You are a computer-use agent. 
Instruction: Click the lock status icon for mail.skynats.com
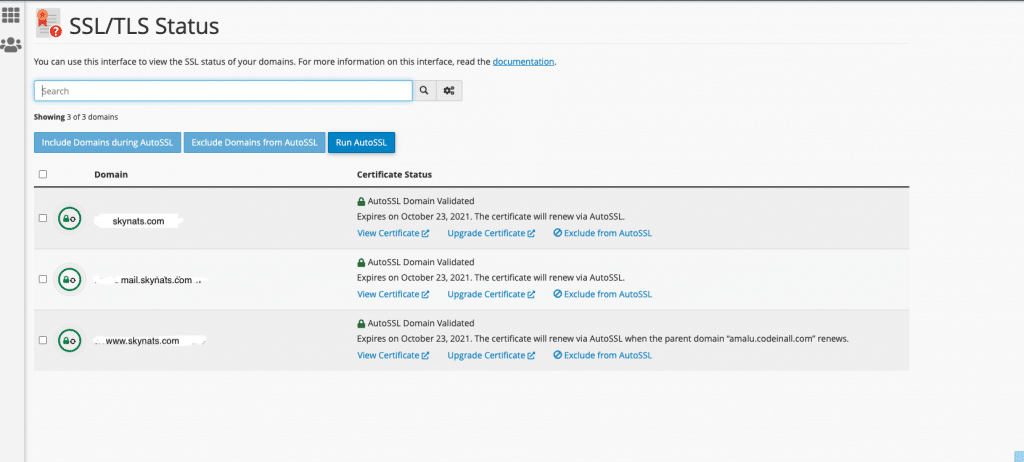pos(69,280)
